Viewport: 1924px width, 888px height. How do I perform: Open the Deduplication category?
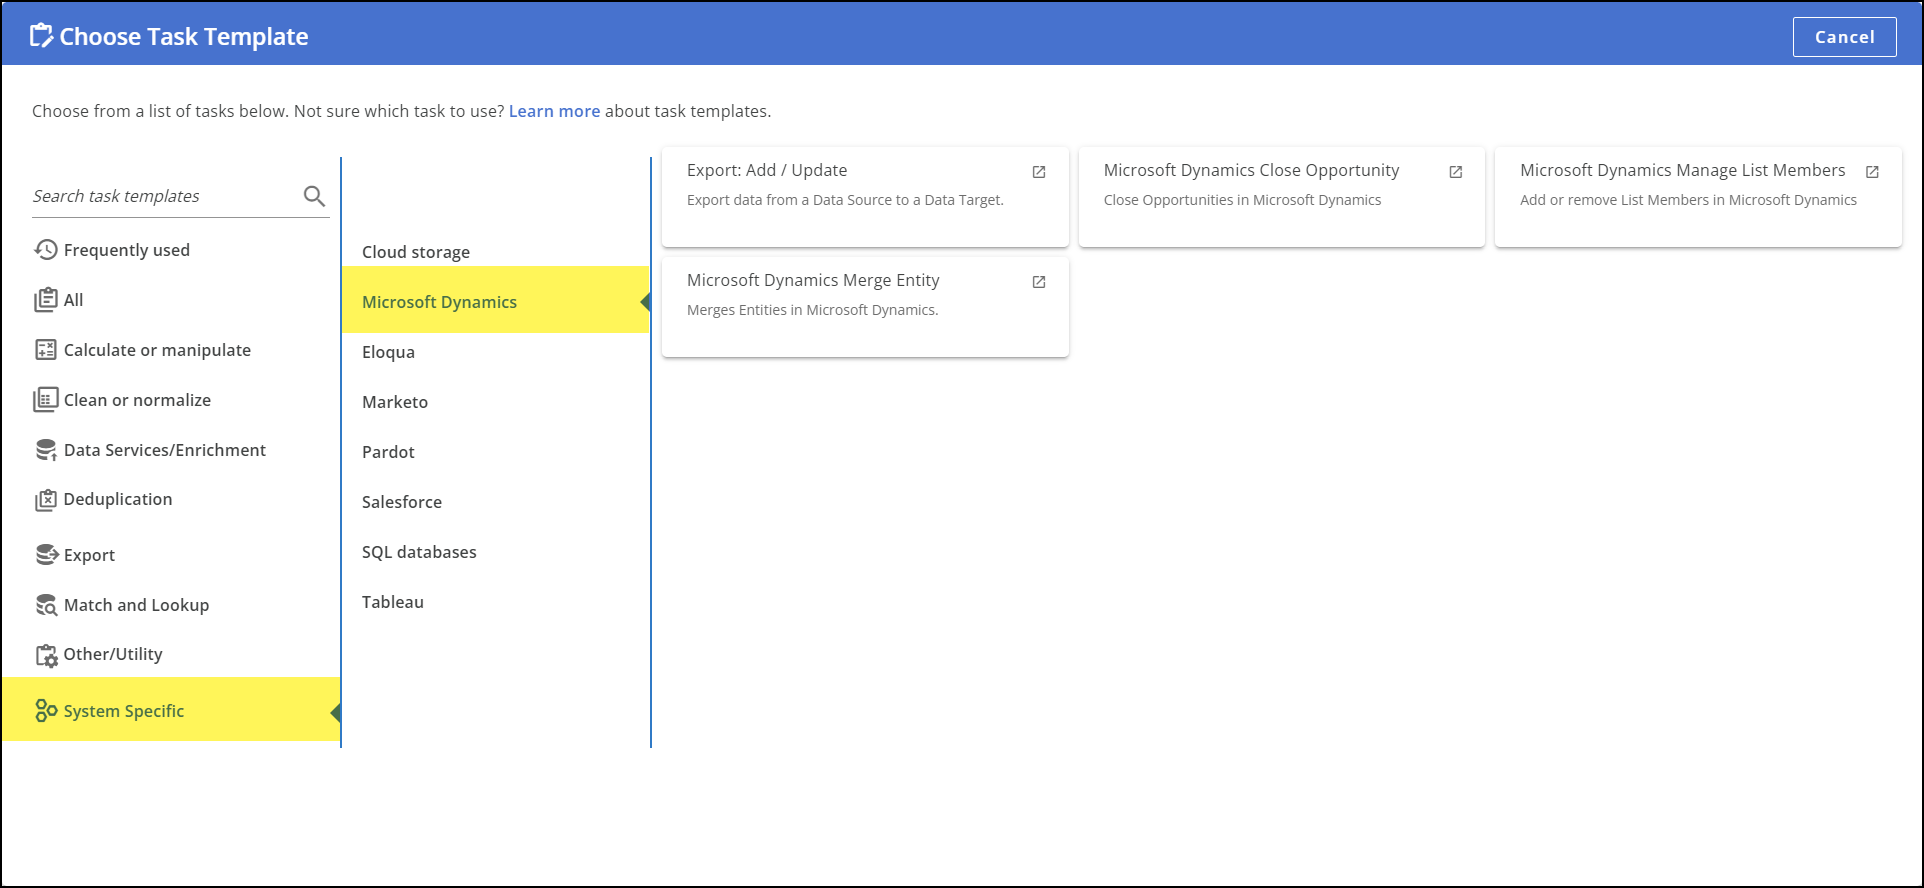[118, 499]
